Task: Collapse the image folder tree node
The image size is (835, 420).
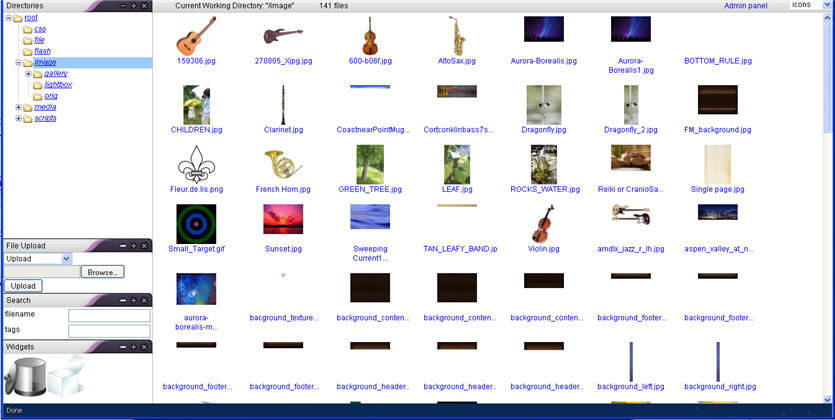Action: tap(18, 63)
